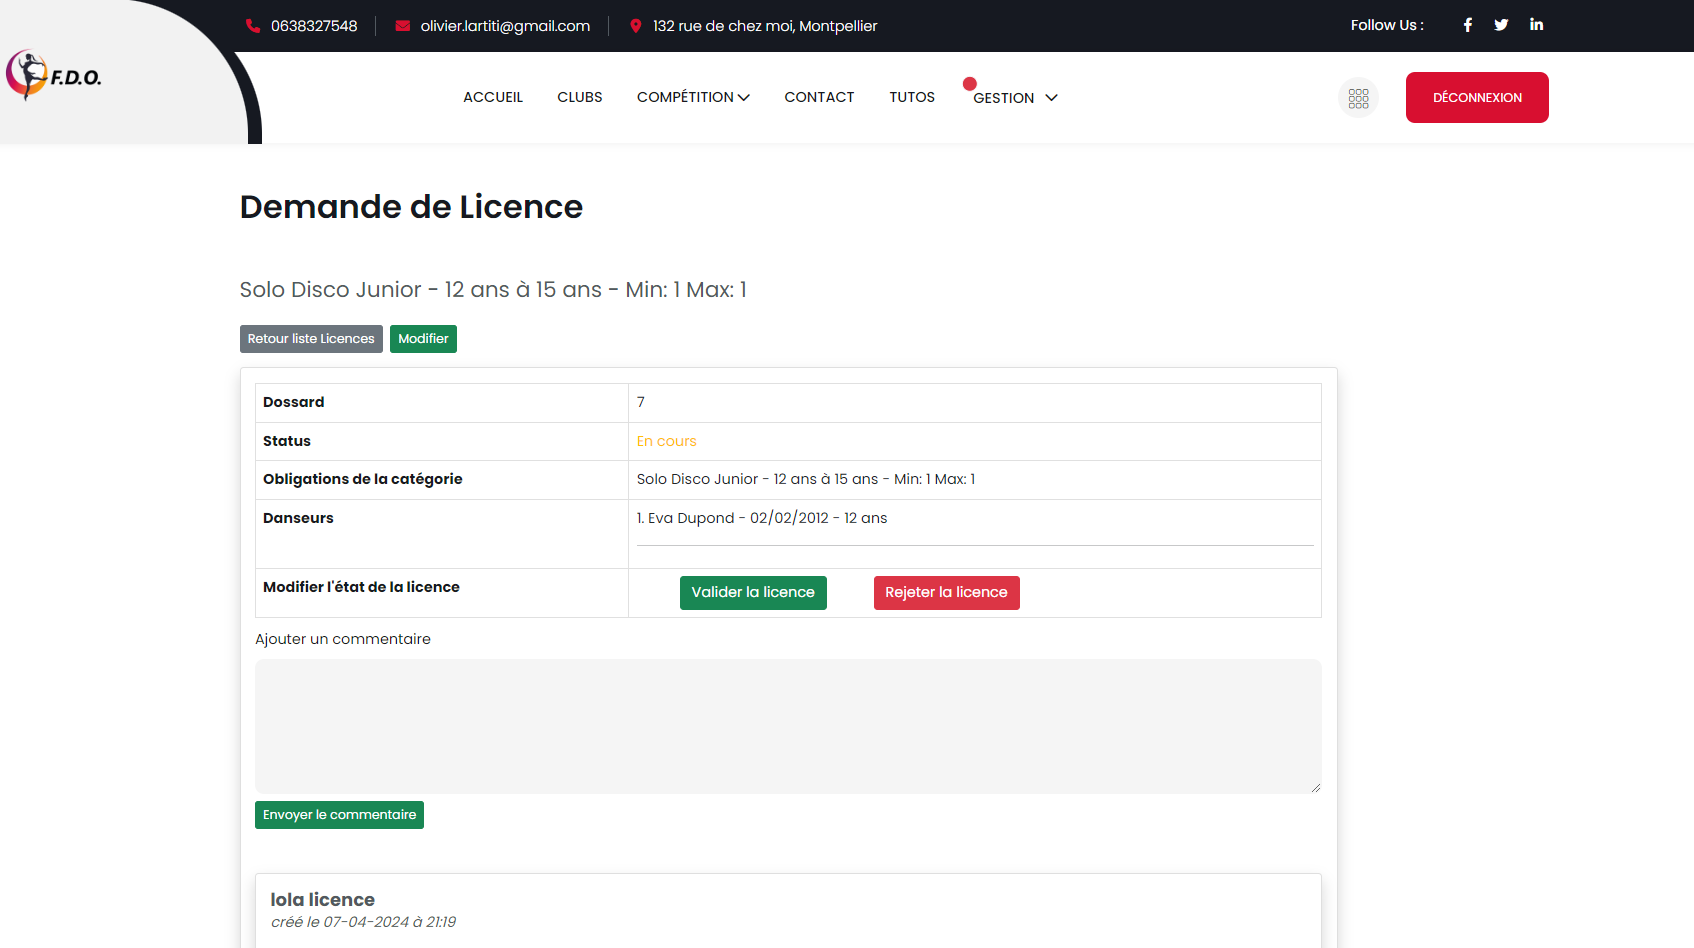Click the email envelope icon
The width and height of the screenshot is (1694, 948).
pos(402,26)
